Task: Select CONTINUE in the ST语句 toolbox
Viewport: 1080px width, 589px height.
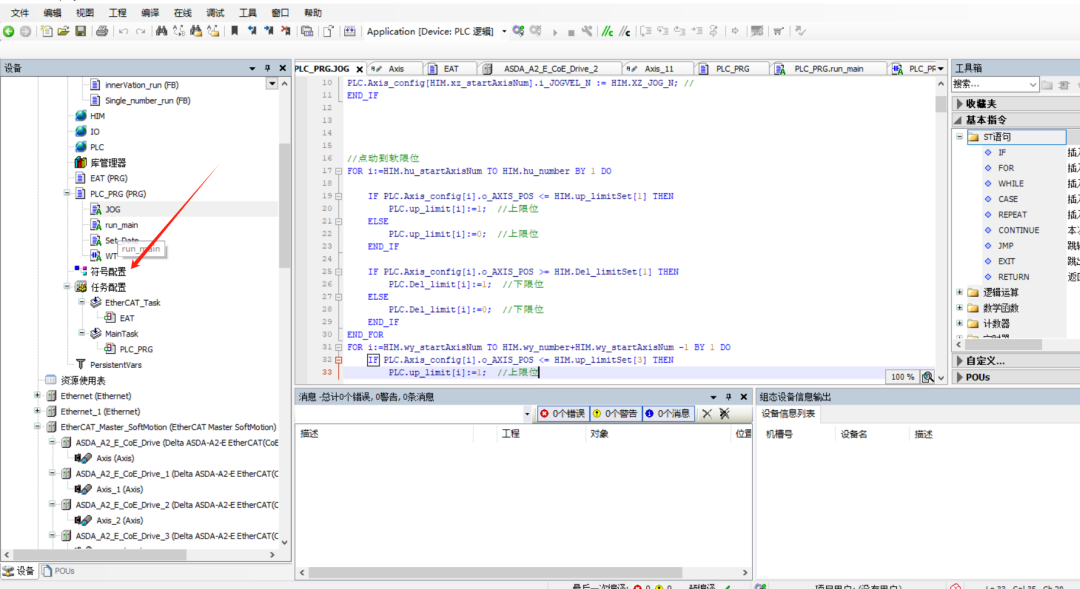Action: [1018, 230]
